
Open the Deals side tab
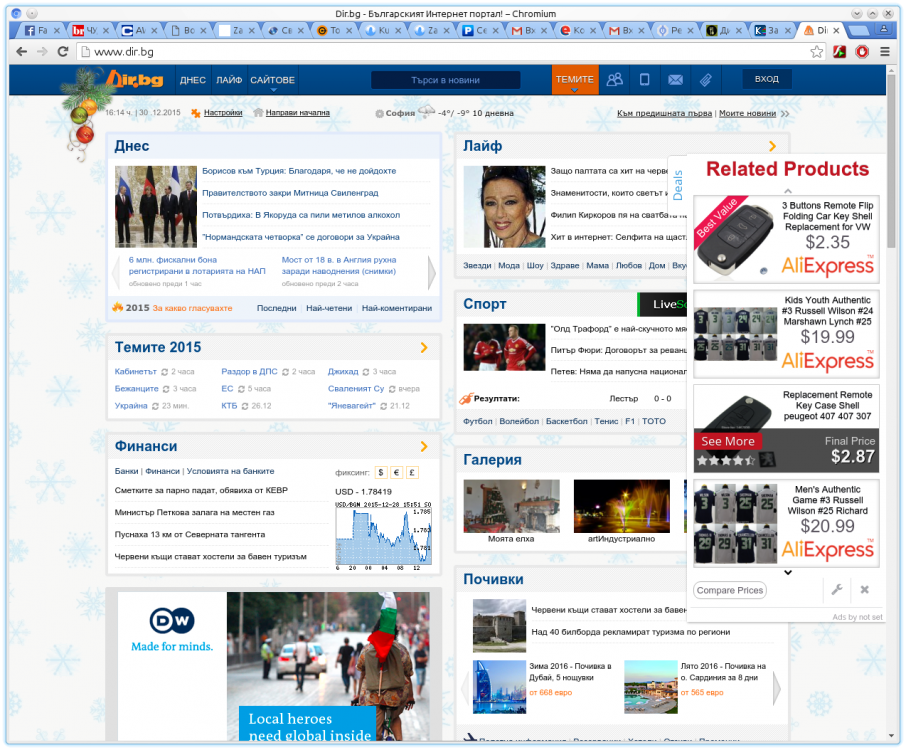click(678, 185)
